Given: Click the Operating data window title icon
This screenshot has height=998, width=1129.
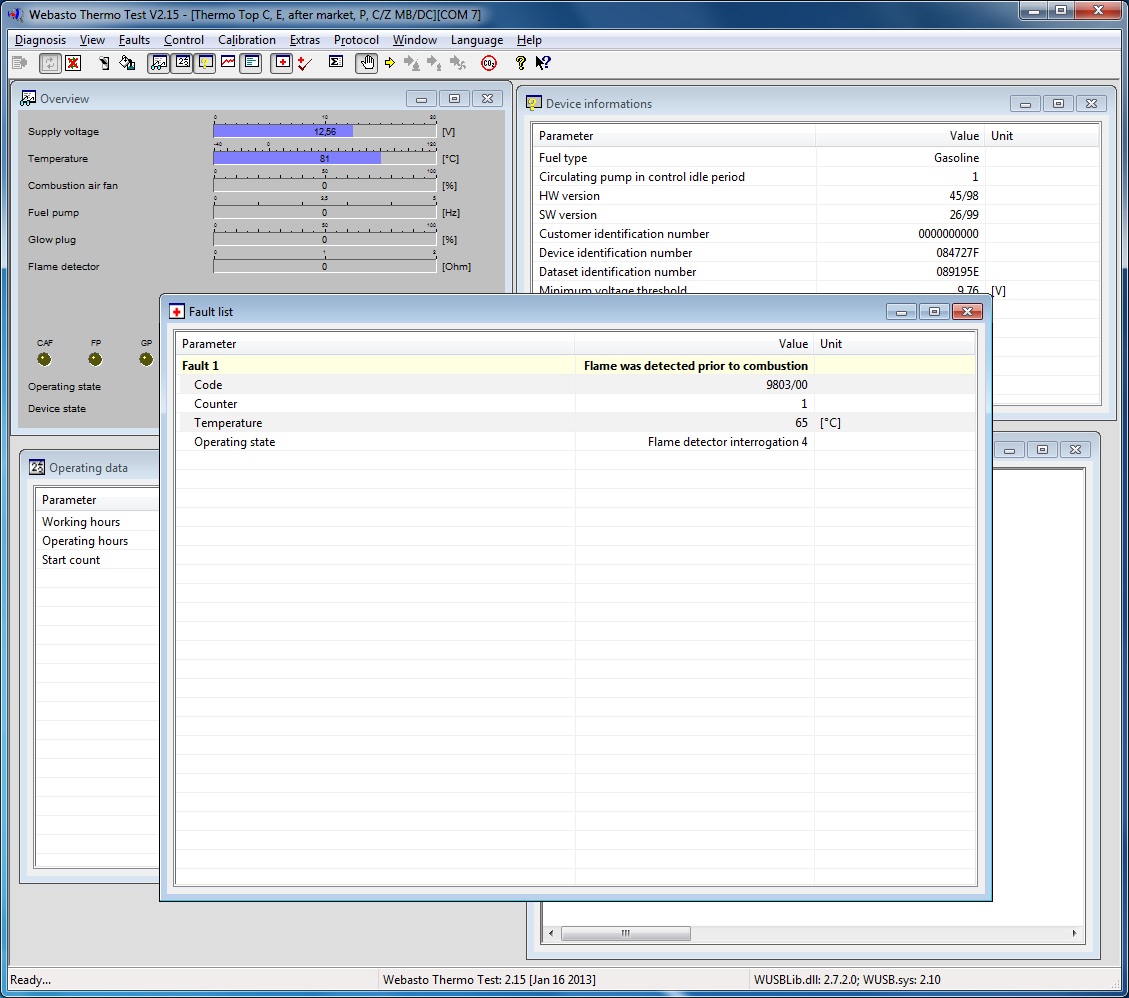Looking at the screenshot, I should point(37,467).
